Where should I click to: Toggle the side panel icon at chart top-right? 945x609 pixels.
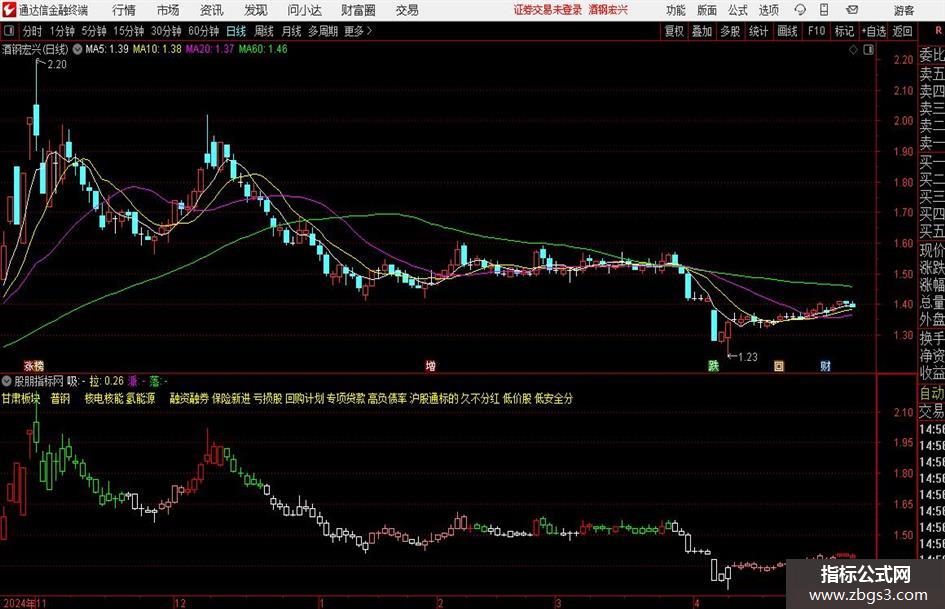click(x=868, y=49)
